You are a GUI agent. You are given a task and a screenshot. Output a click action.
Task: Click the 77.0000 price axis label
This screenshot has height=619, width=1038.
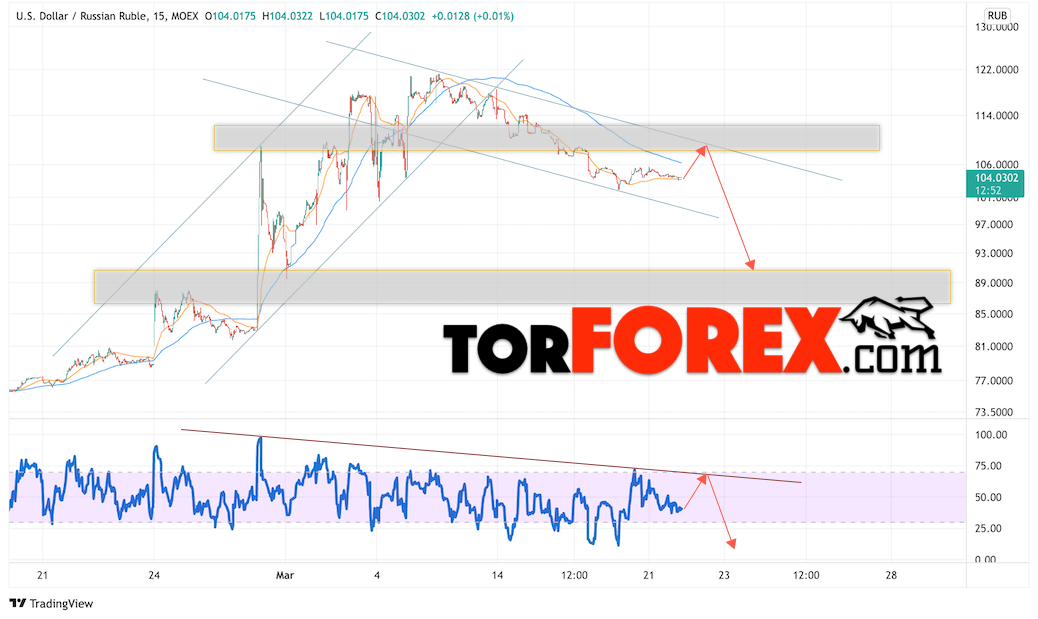[994, 381]
